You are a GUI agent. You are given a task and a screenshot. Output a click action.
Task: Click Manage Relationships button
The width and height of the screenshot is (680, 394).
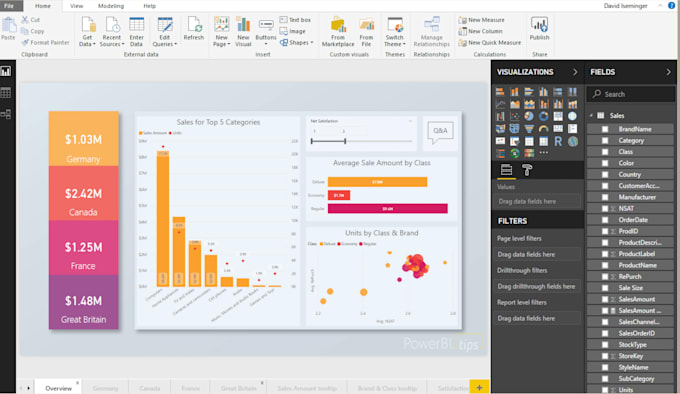pos(432,31)
